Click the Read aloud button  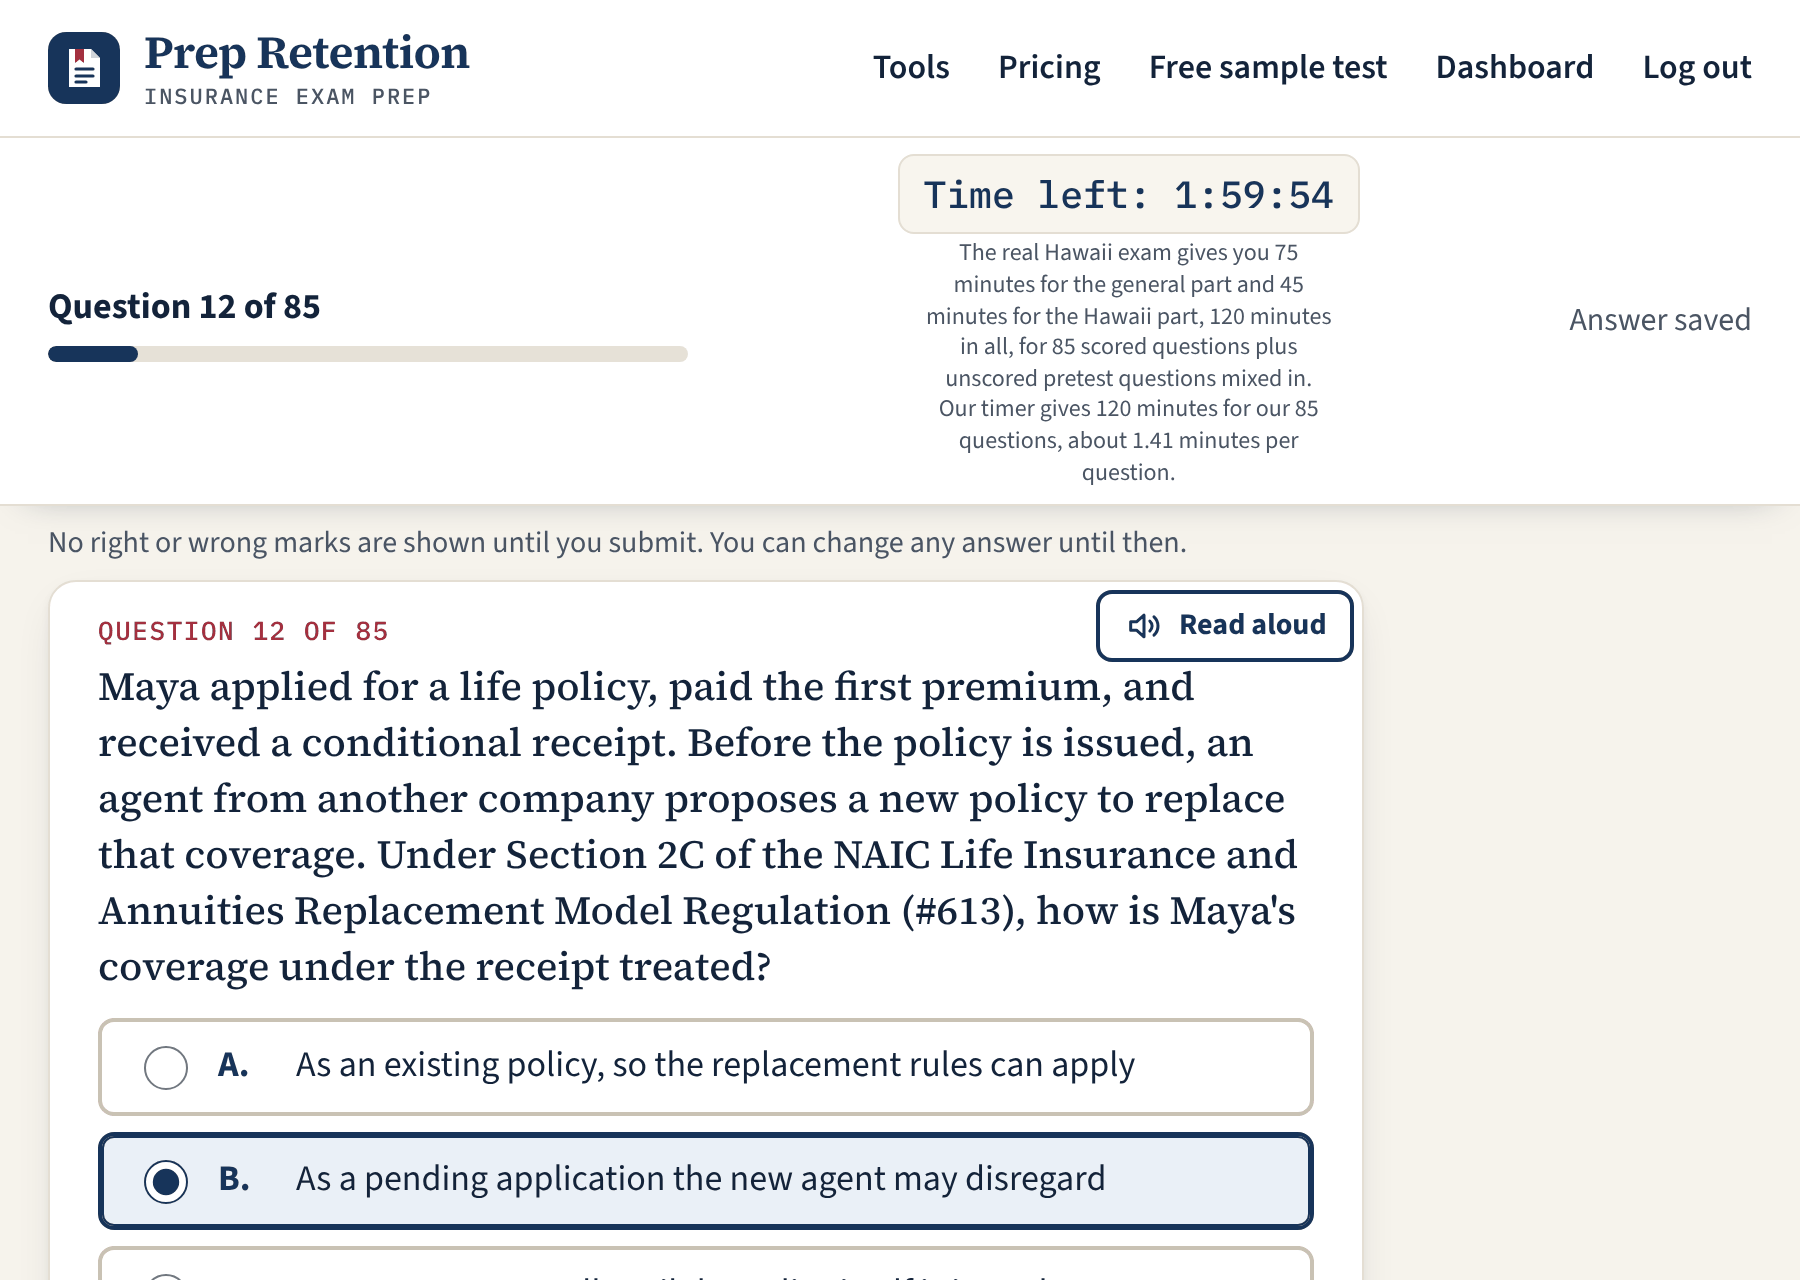tap(1225, 626)
